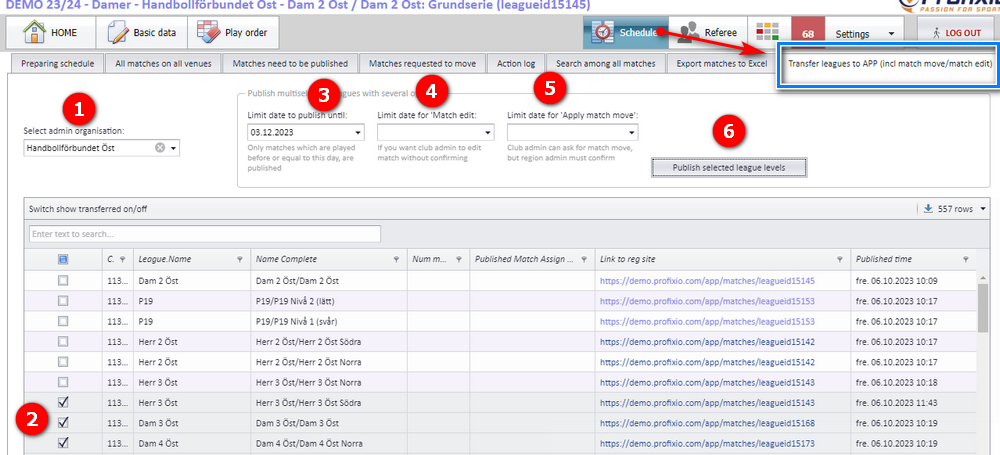
Task: Open the Referee person icon
Action: pyautogui.click(x=688, y=33)
